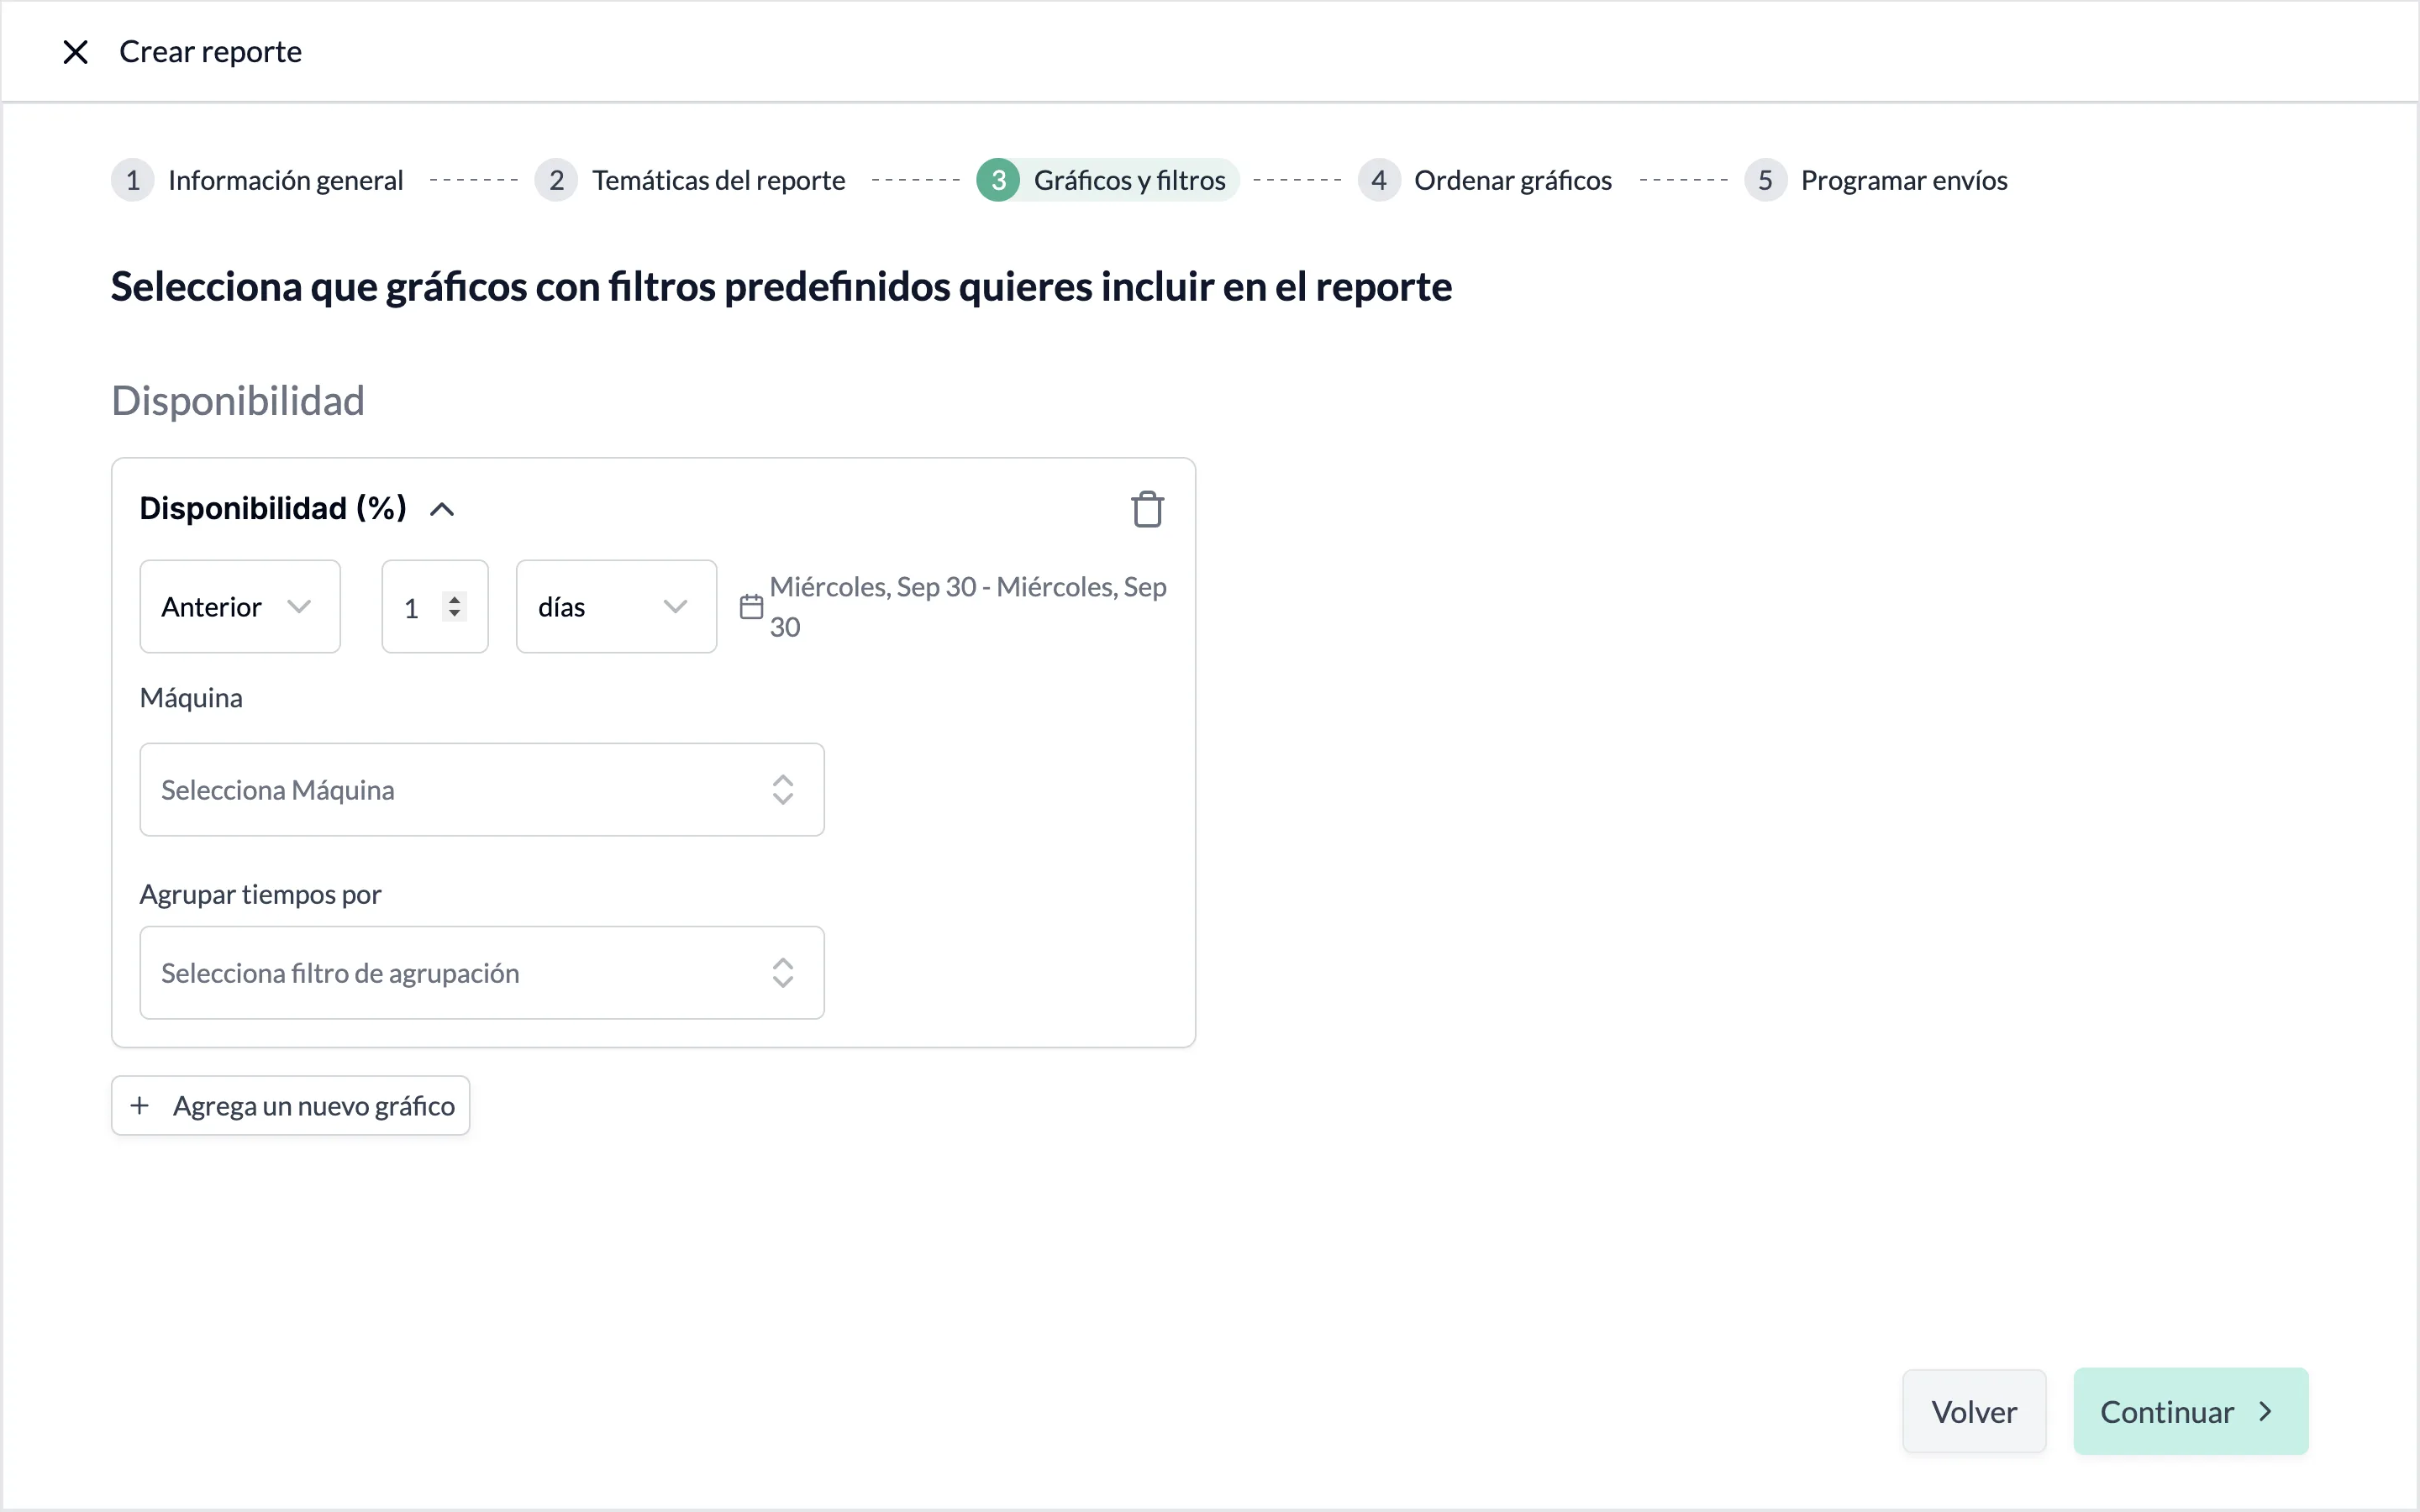Open the Anterior period dropdown
This screenshot has width=2420, height=1512.
click(x=240, y=606)
